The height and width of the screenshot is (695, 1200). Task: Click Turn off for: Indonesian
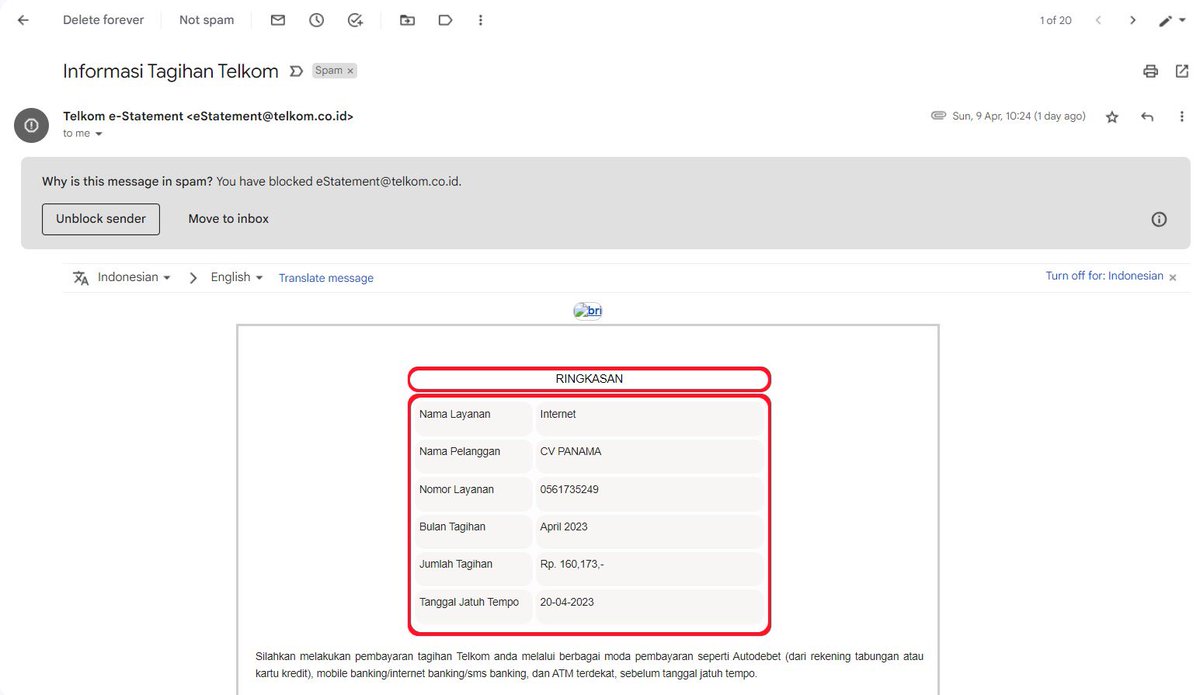[1104, 276]
